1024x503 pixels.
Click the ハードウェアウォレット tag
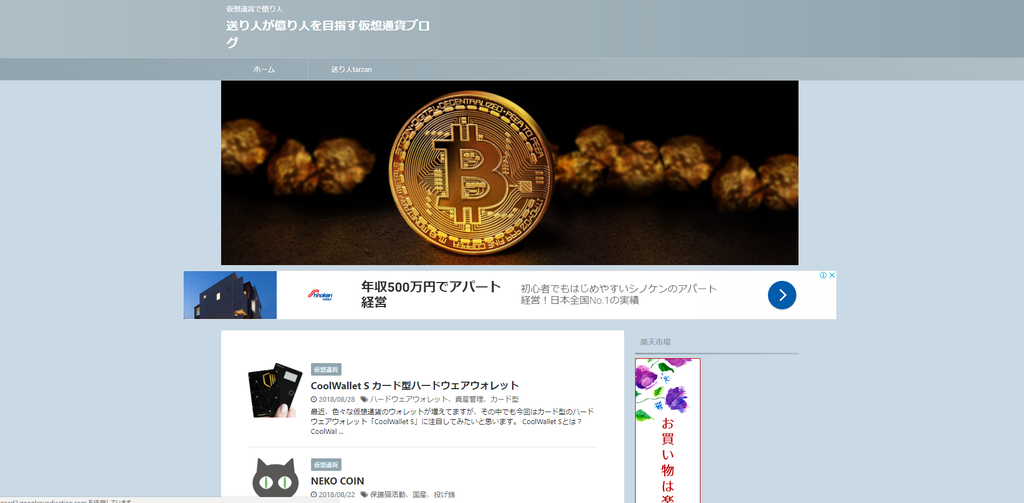point(409,399)
